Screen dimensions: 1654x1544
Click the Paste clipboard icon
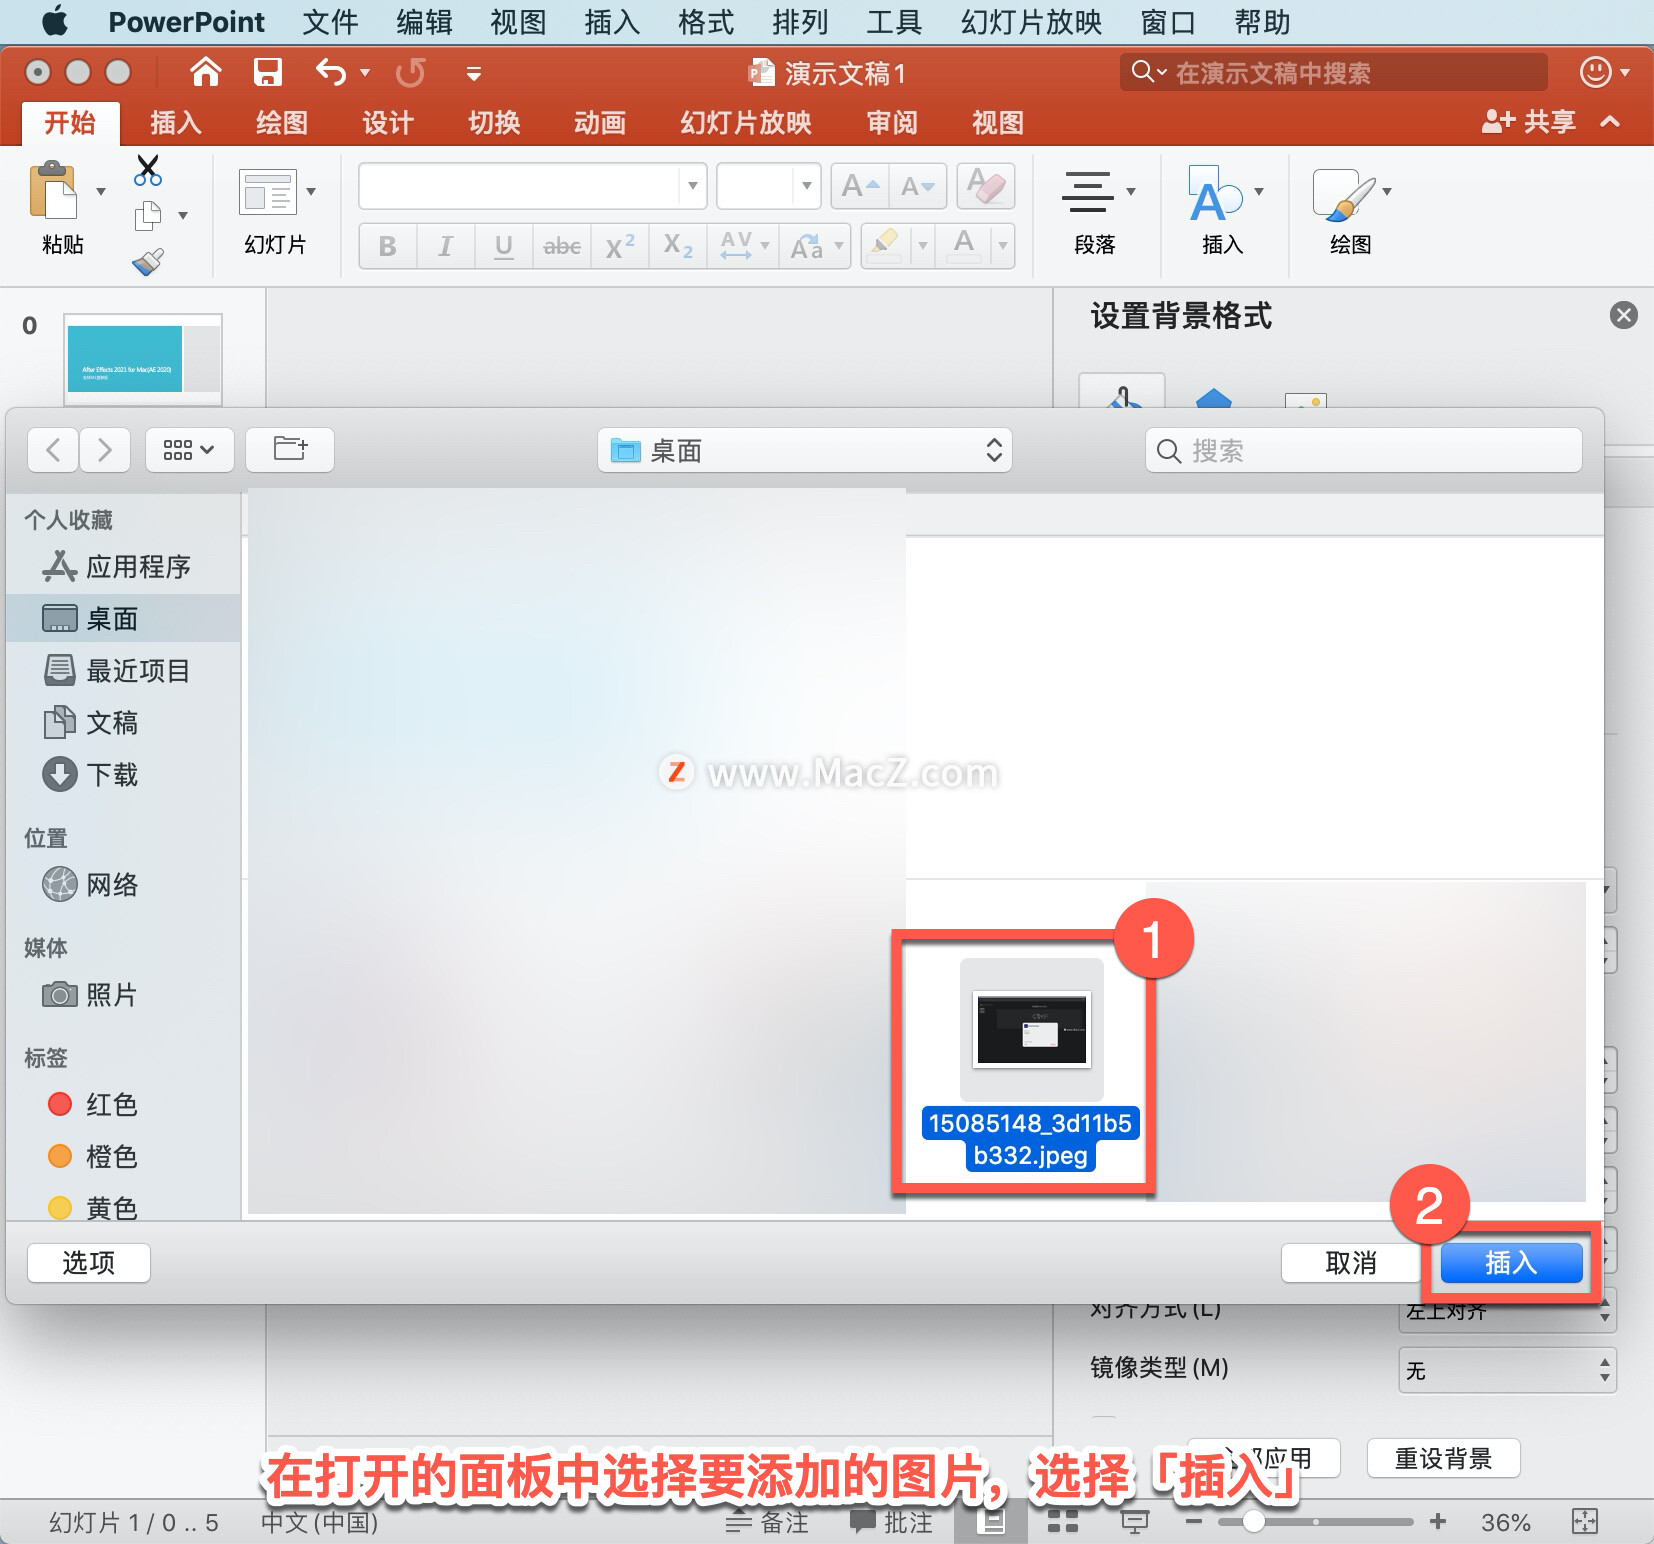coord(53,190)
